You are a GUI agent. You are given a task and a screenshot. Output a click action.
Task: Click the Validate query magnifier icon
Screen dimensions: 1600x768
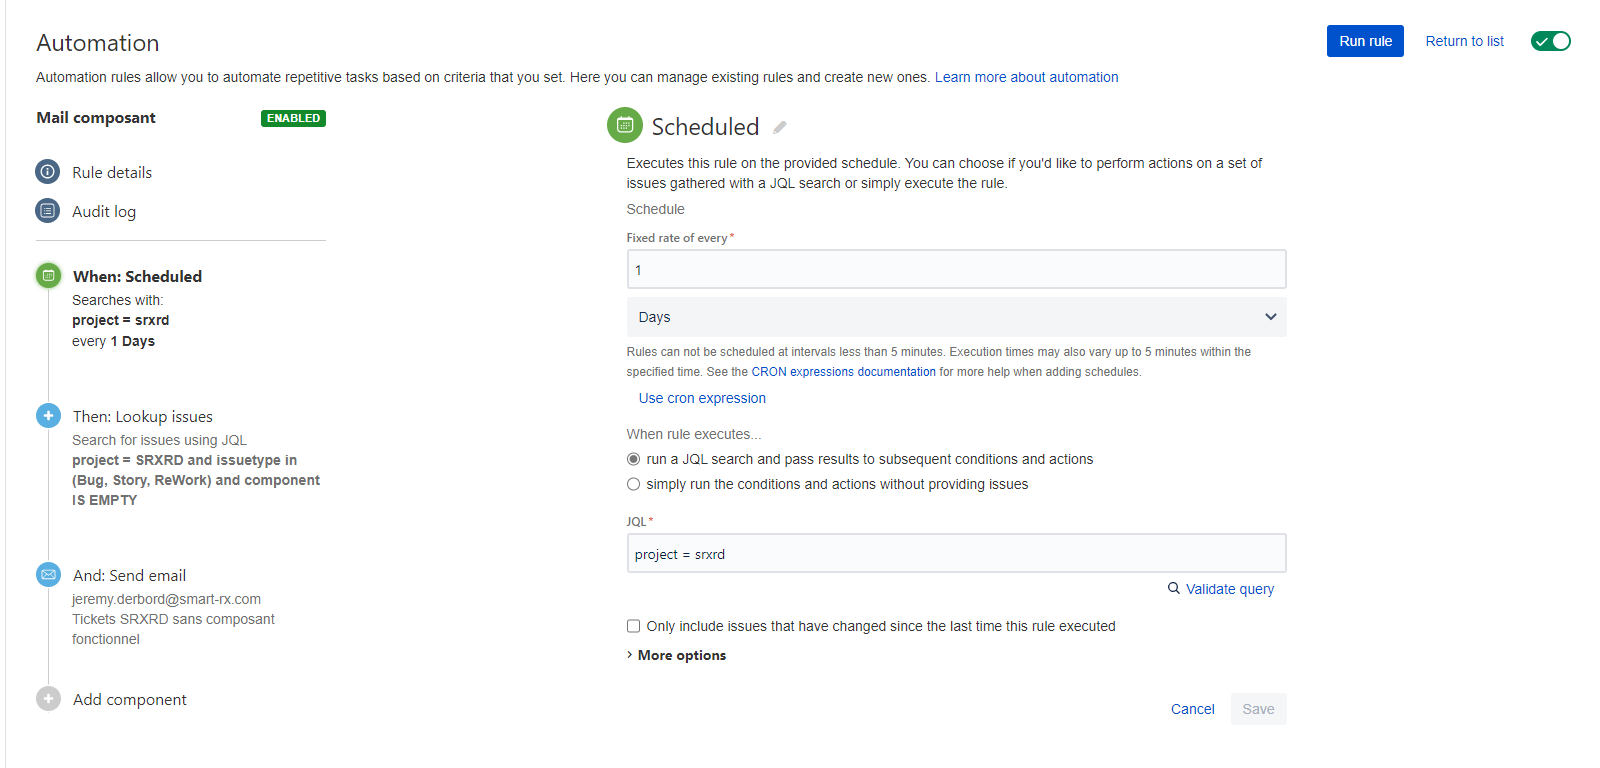[x=1174, y=588]
